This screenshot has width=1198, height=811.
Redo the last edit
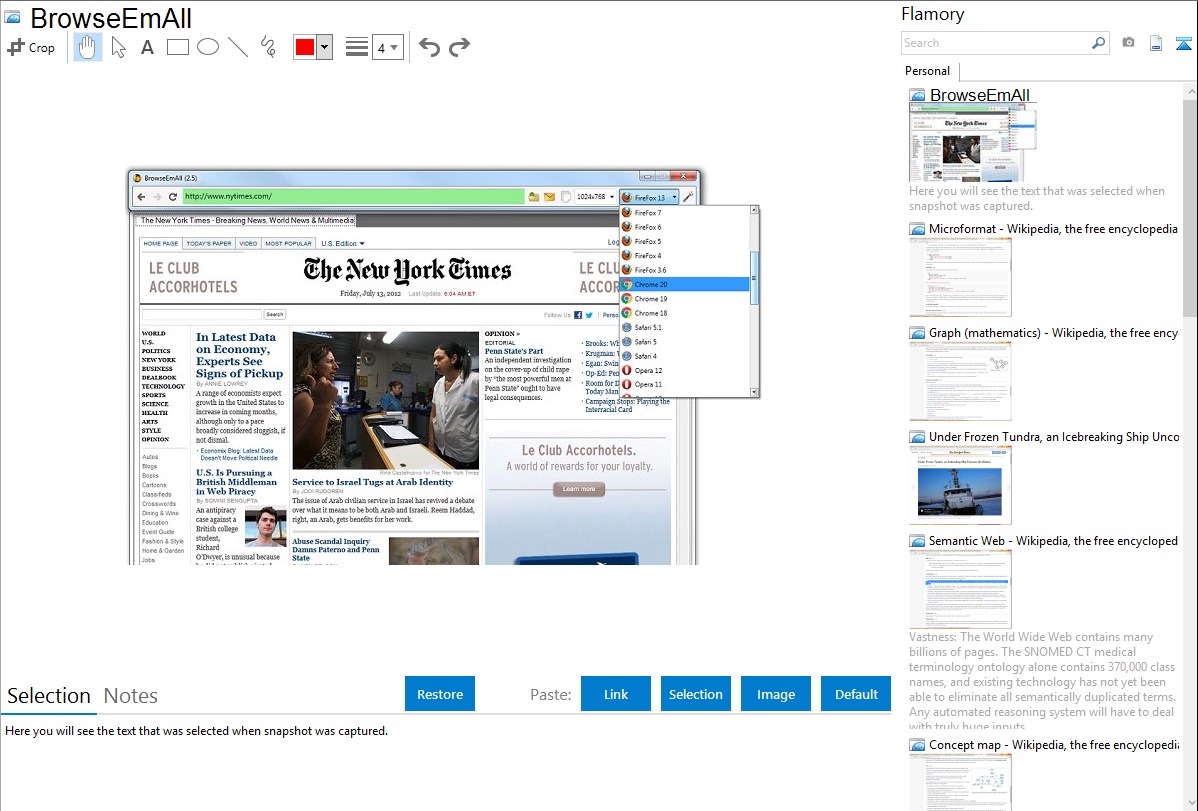click(459, 47)
